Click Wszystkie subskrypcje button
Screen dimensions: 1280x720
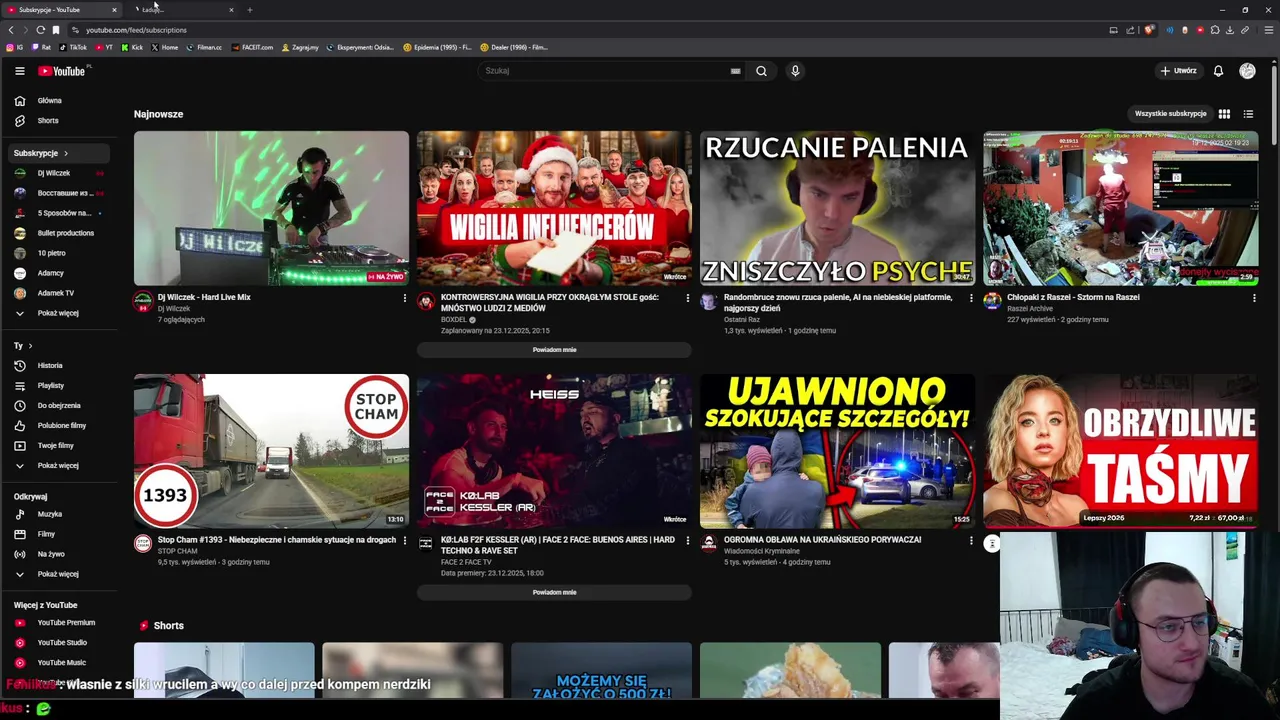coord(1170,114)
